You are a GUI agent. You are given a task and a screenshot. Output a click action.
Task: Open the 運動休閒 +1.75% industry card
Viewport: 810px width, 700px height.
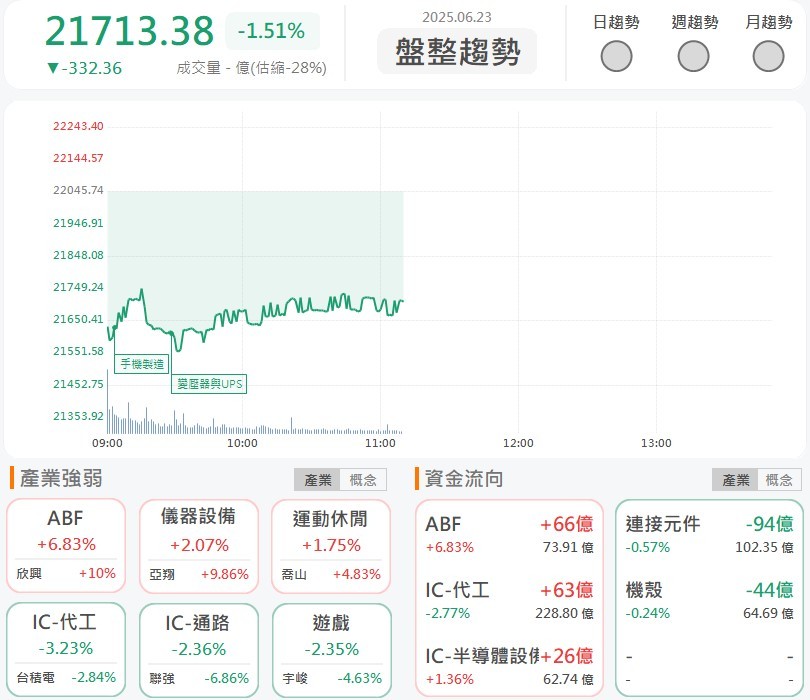[331, 546]
